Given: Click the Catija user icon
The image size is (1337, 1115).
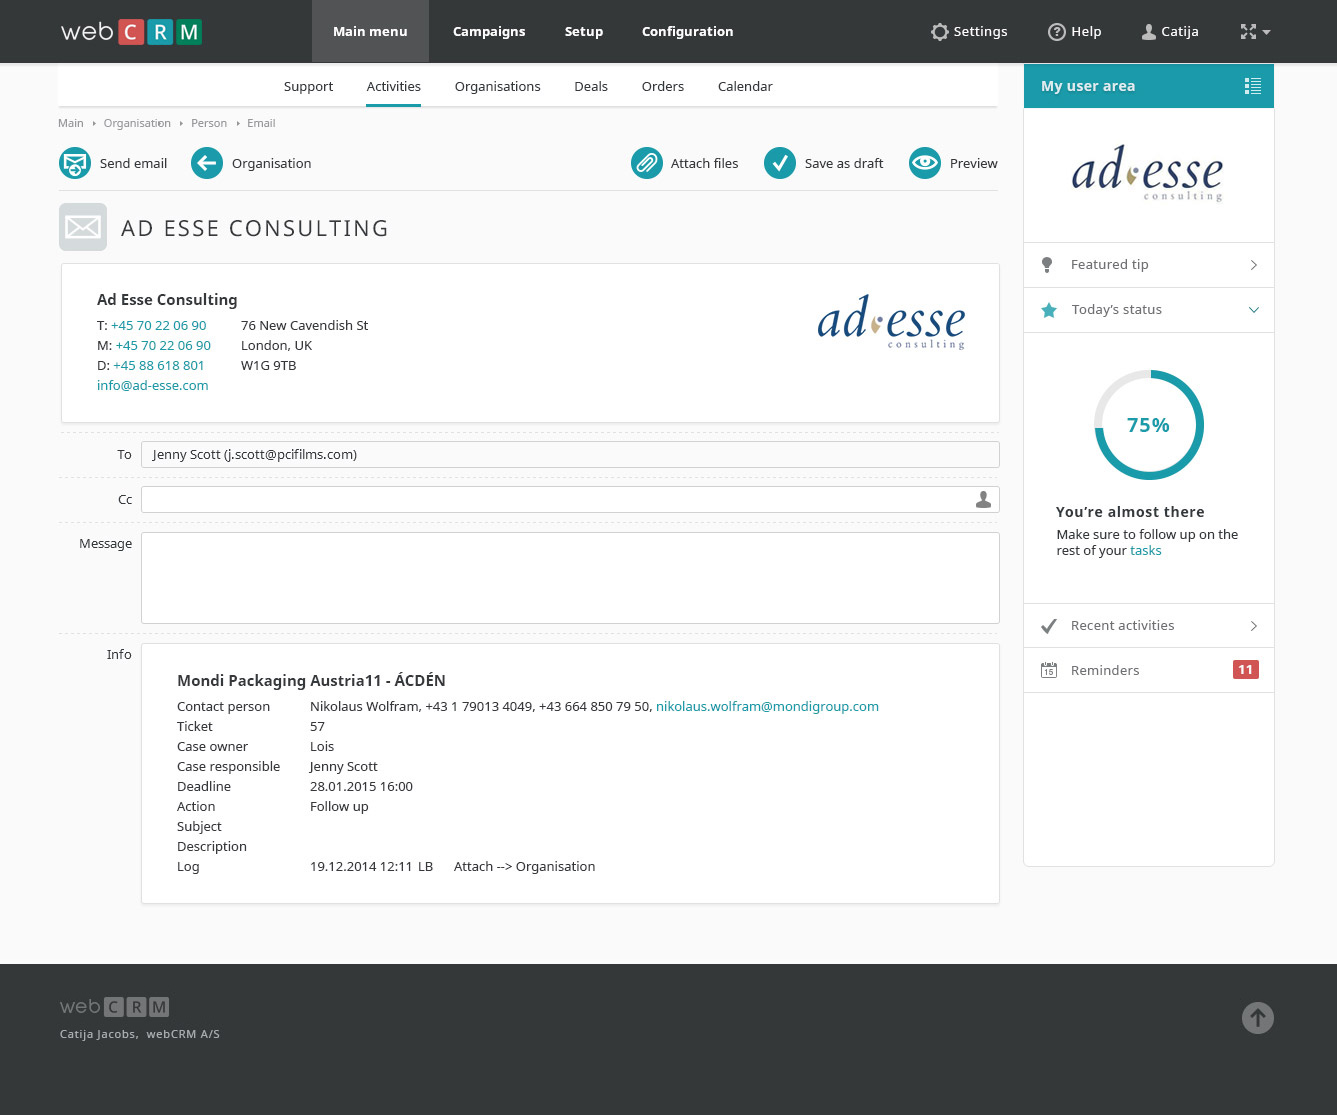Looking at the screenshot, I should click(x=1149, y=32).
